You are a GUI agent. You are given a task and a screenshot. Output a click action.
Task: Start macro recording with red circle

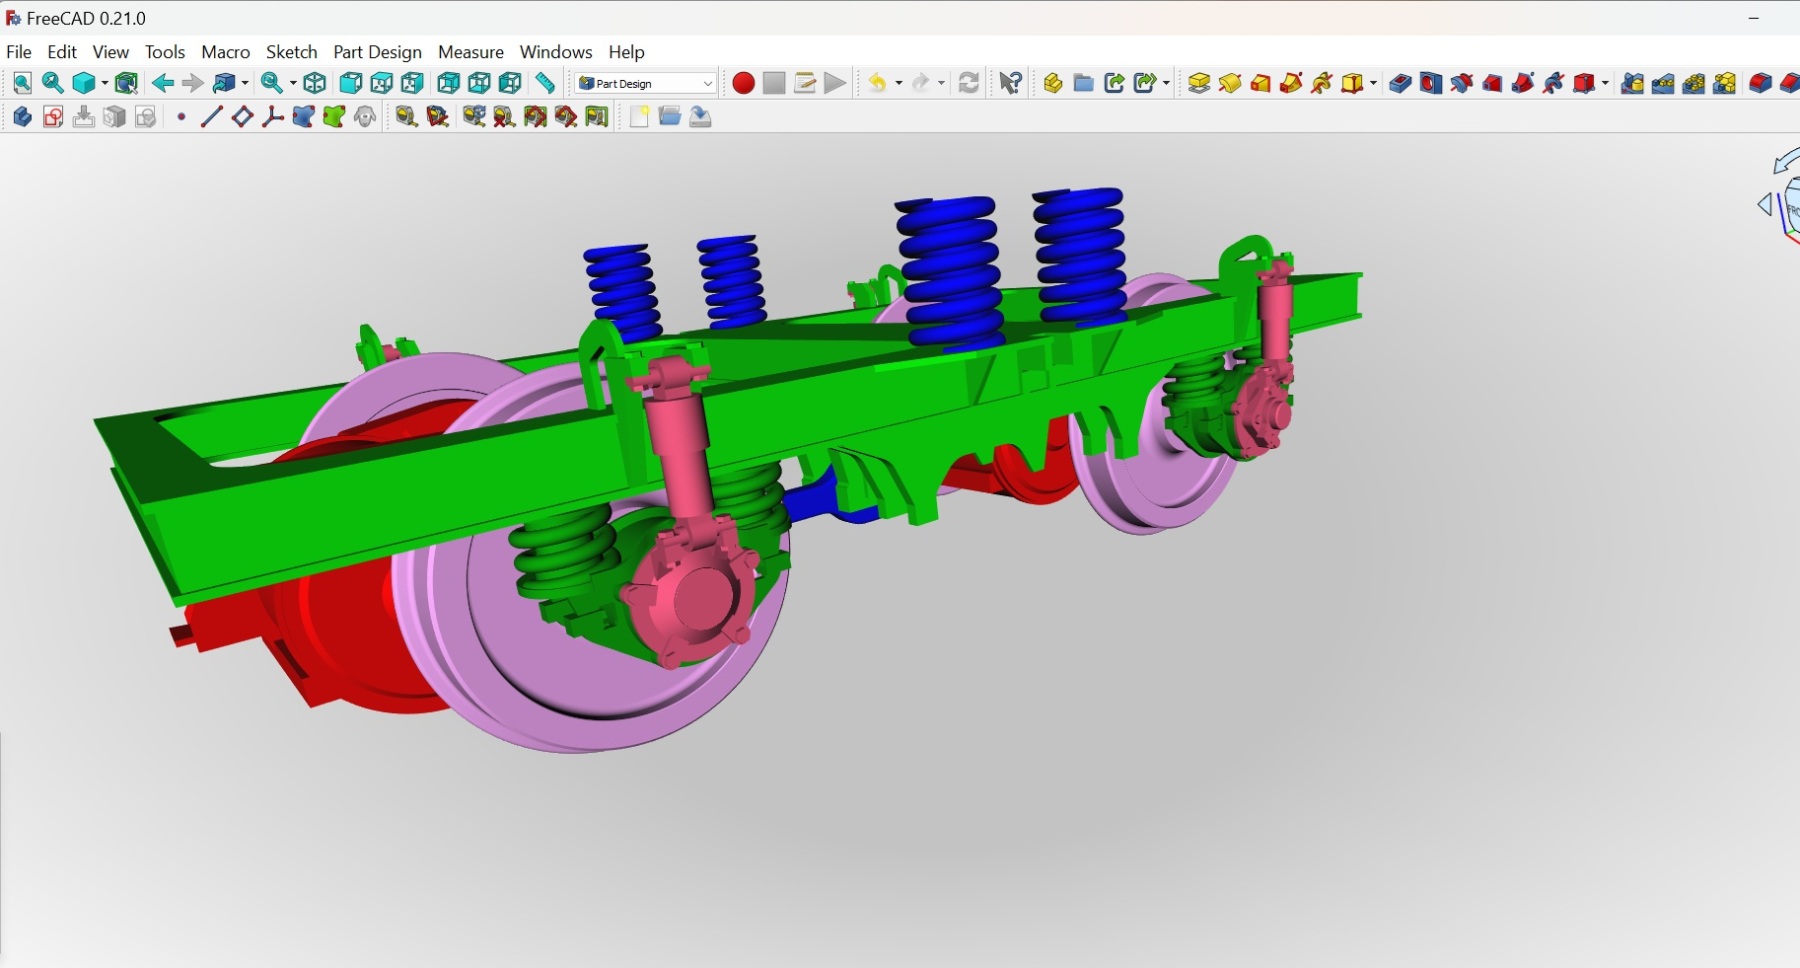[743, 83]
